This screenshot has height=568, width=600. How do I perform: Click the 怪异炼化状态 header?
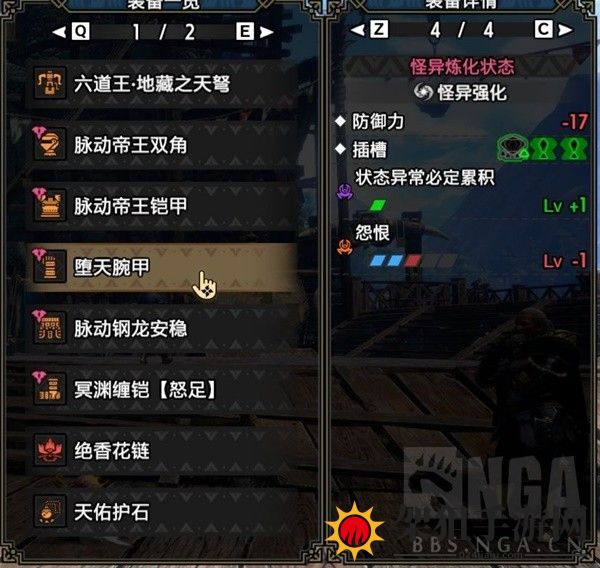pyautogui.click(x=463, y=67)
